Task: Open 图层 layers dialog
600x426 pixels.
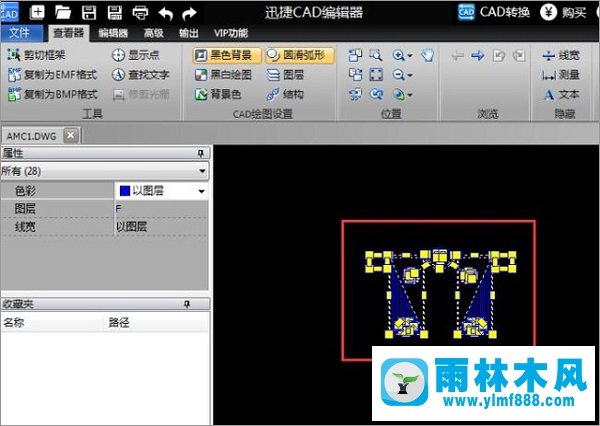Action: tap(285, 75)
